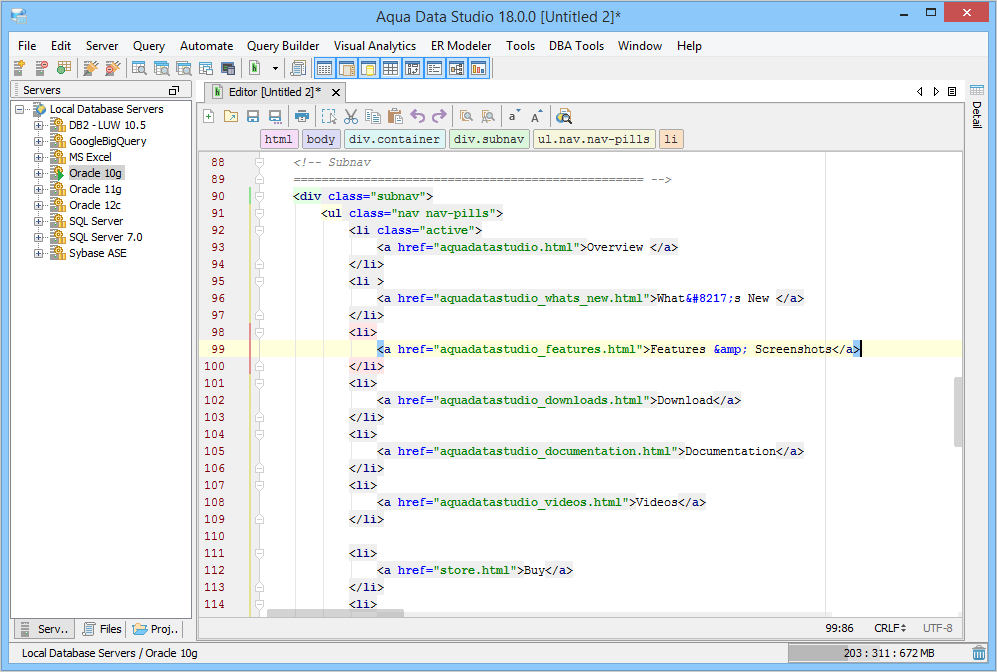The width and height of the screenshot is (997, 672).
Task: Expand the SQL Server 7.0 node
Action: (x=39, y=237)
